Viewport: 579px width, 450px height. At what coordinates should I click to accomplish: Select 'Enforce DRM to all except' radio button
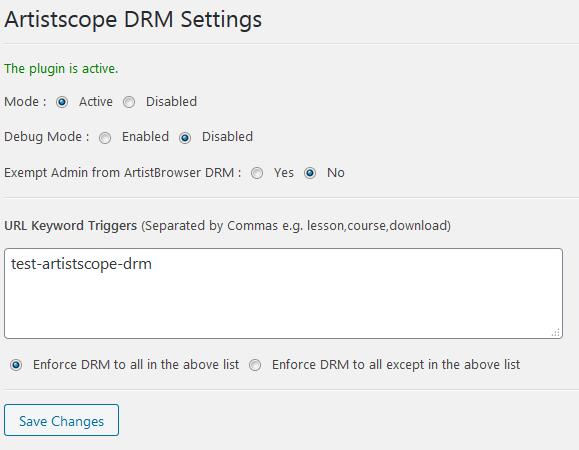click(x=255, y=365)
